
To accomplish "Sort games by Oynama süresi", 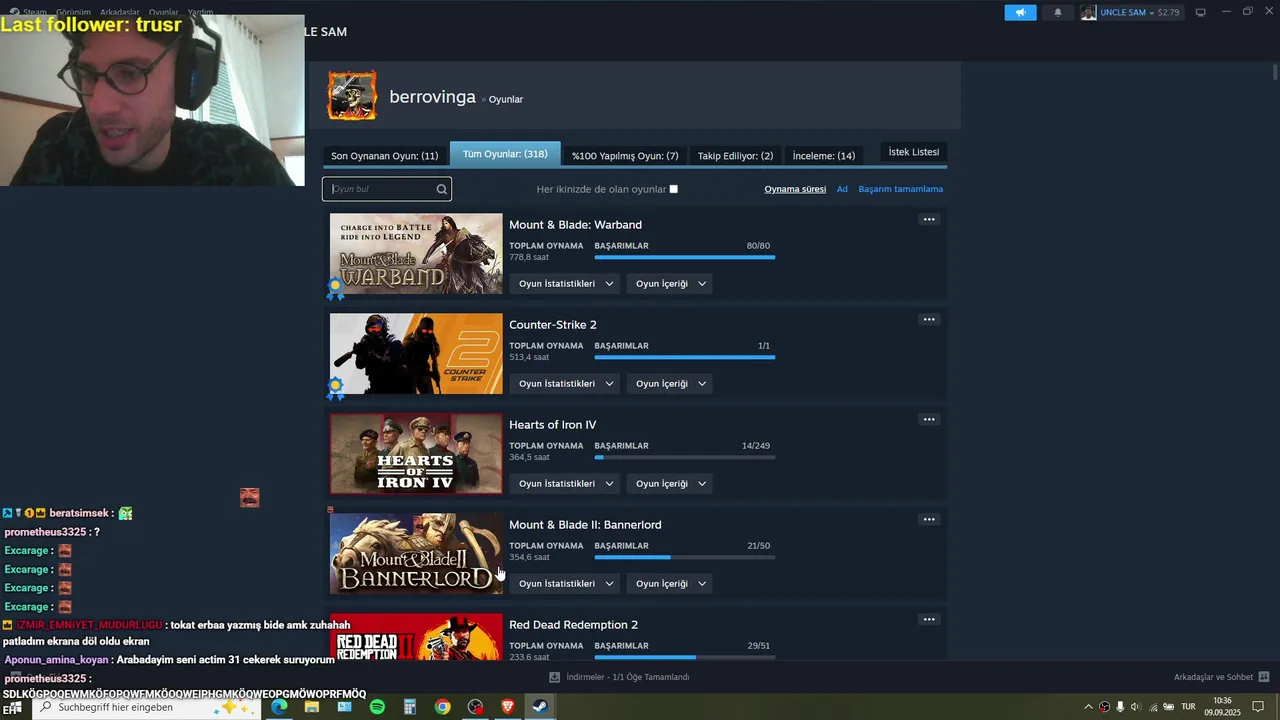I will click(795, 189).
